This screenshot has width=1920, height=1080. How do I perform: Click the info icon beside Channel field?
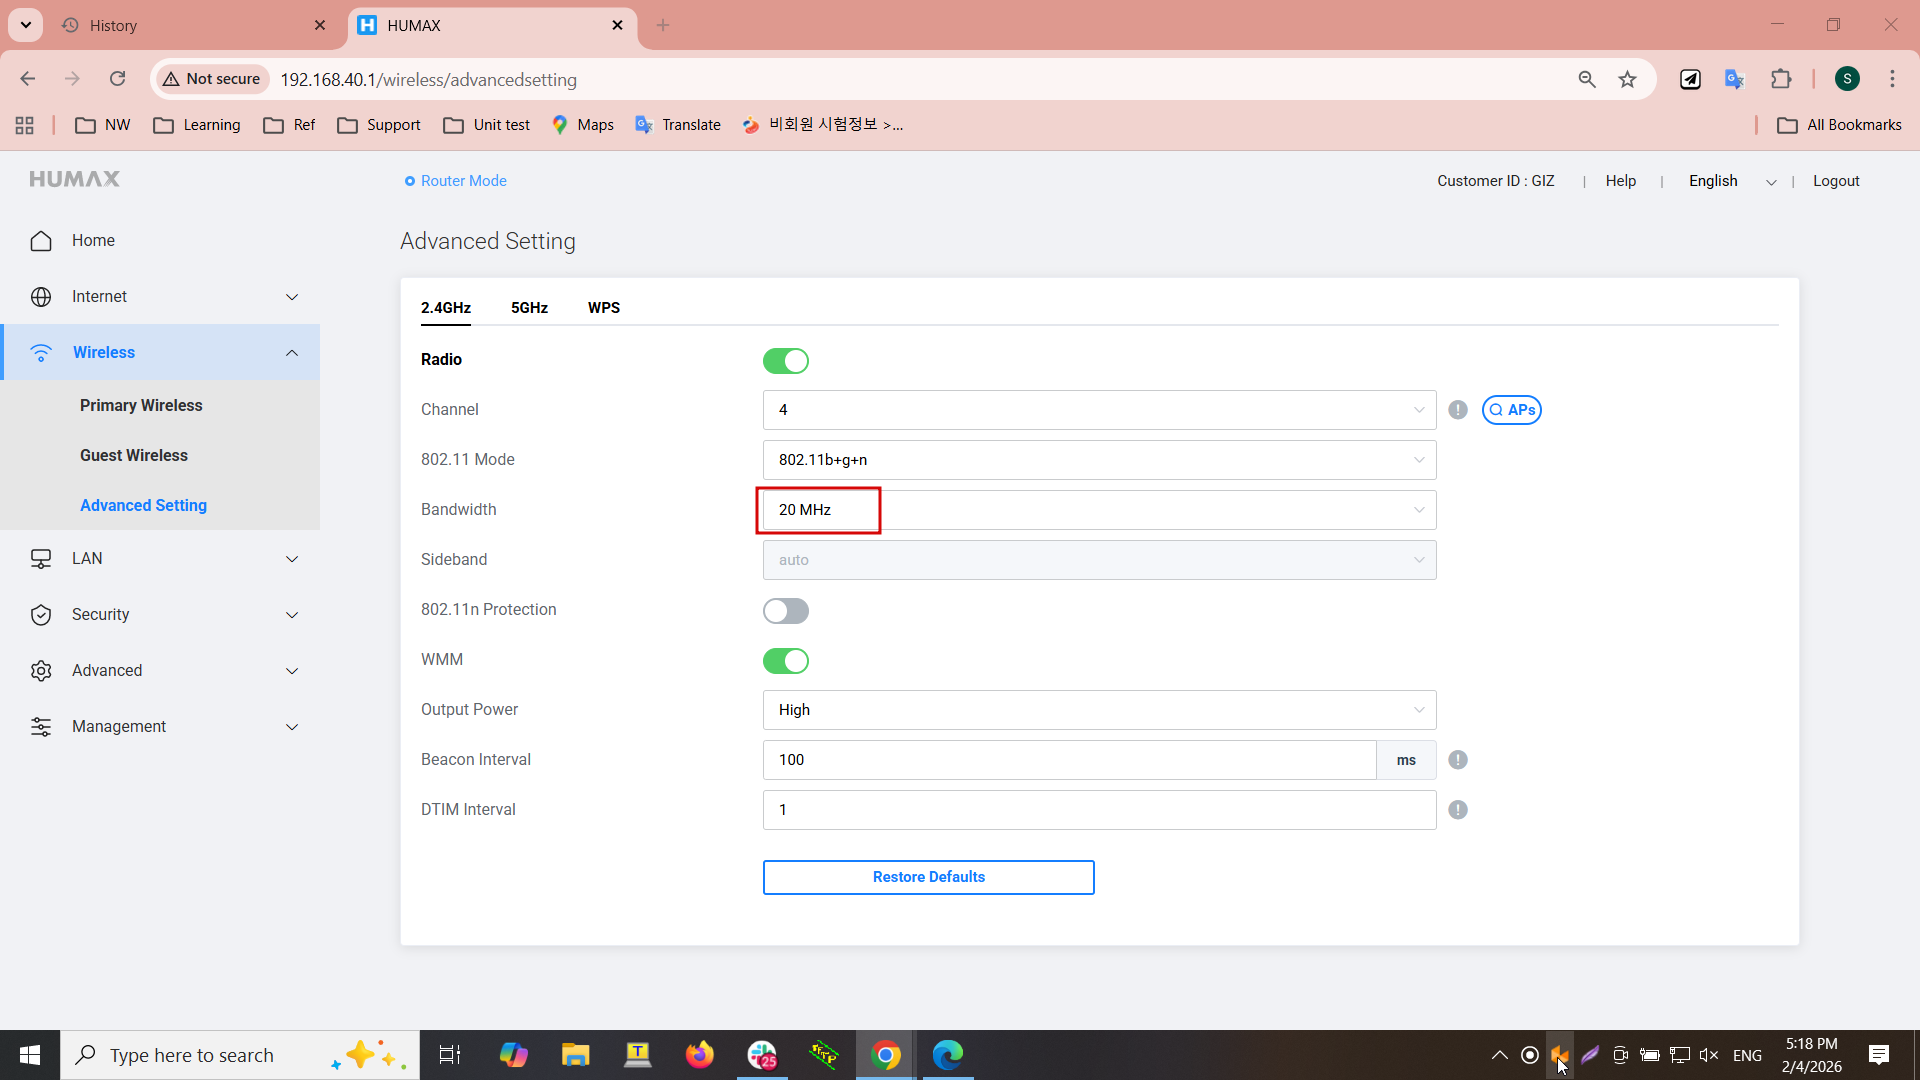(x=1458, y=410)
